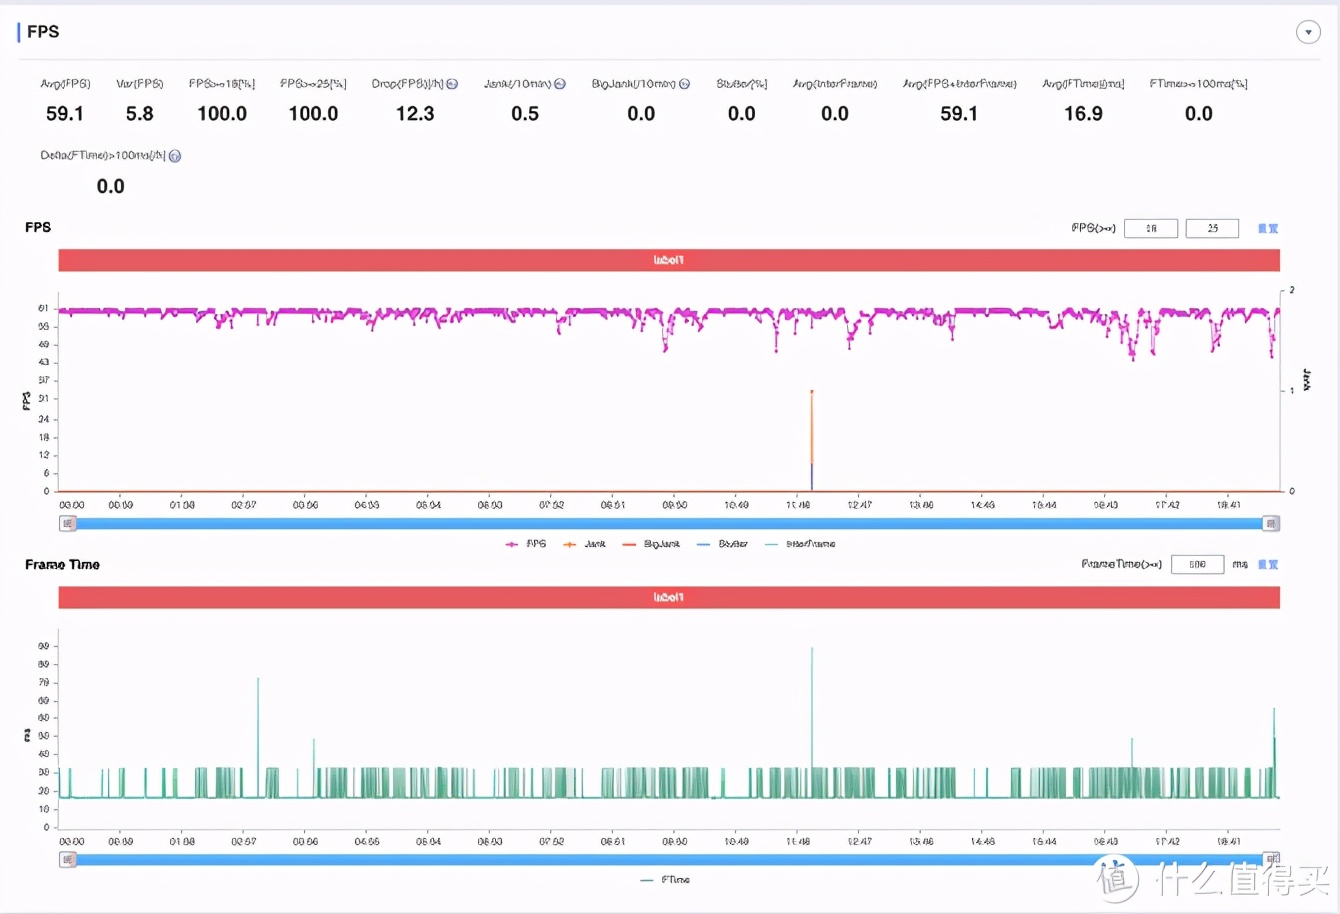This screenshot has width=1340, height=914.
Task: Hide the Stutter series in the FPS legend
Action: (722, 544)
